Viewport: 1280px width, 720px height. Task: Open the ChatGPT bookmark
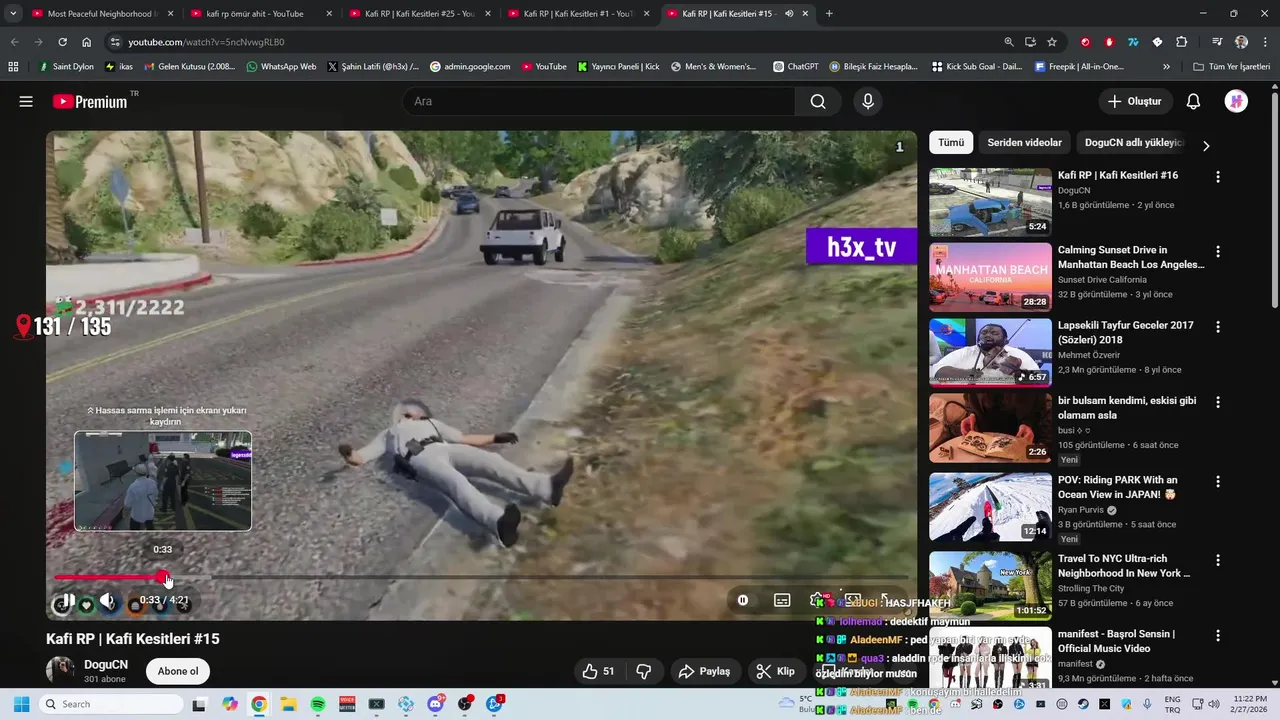796,66
